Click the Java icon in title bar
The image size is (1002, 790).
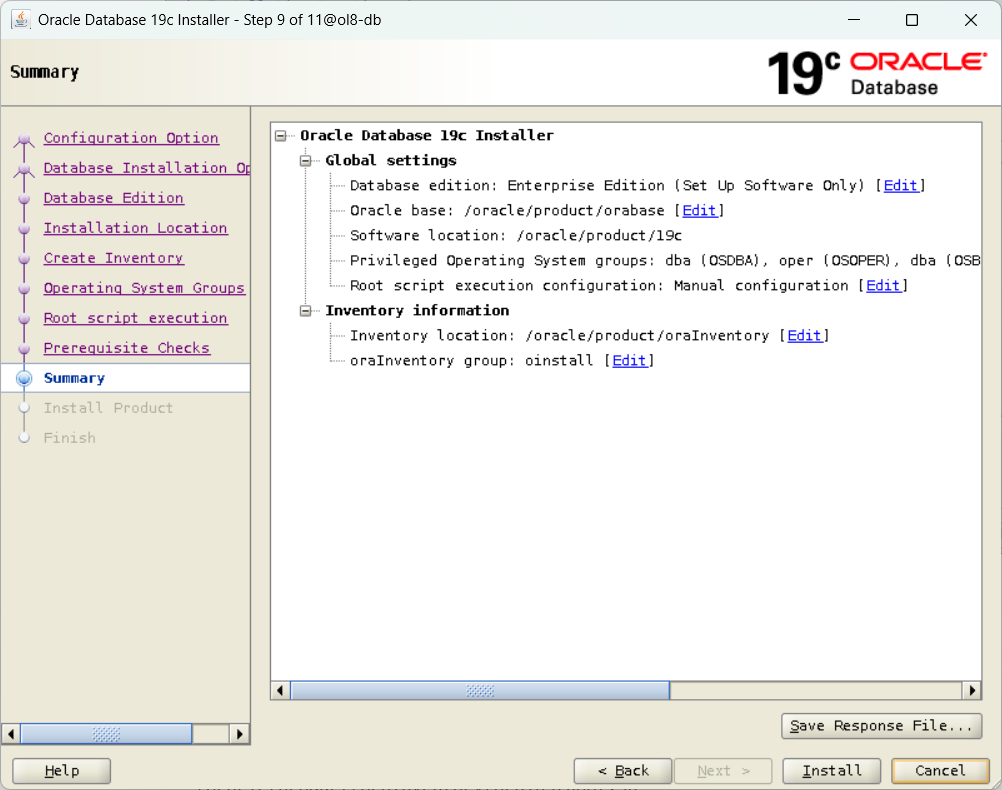(x=20, y=20)
